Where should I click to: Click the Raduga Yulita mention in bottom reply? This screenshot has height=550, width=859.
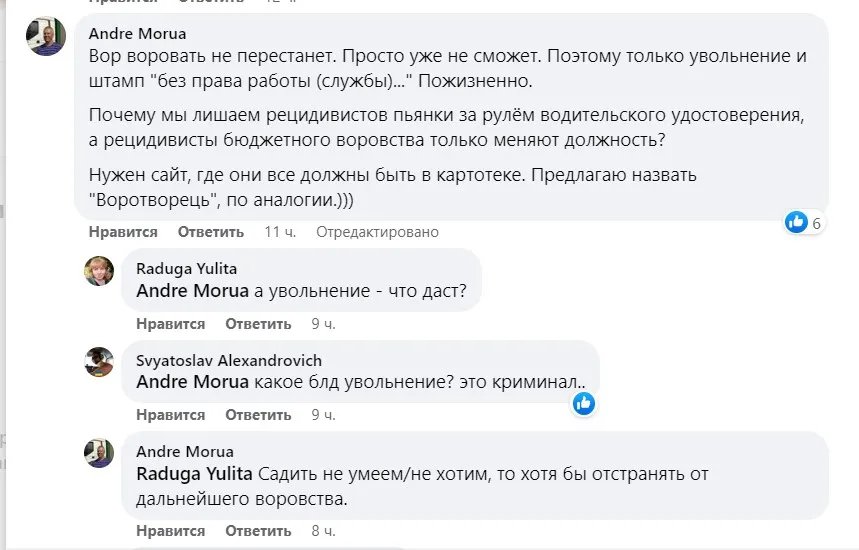194,473
